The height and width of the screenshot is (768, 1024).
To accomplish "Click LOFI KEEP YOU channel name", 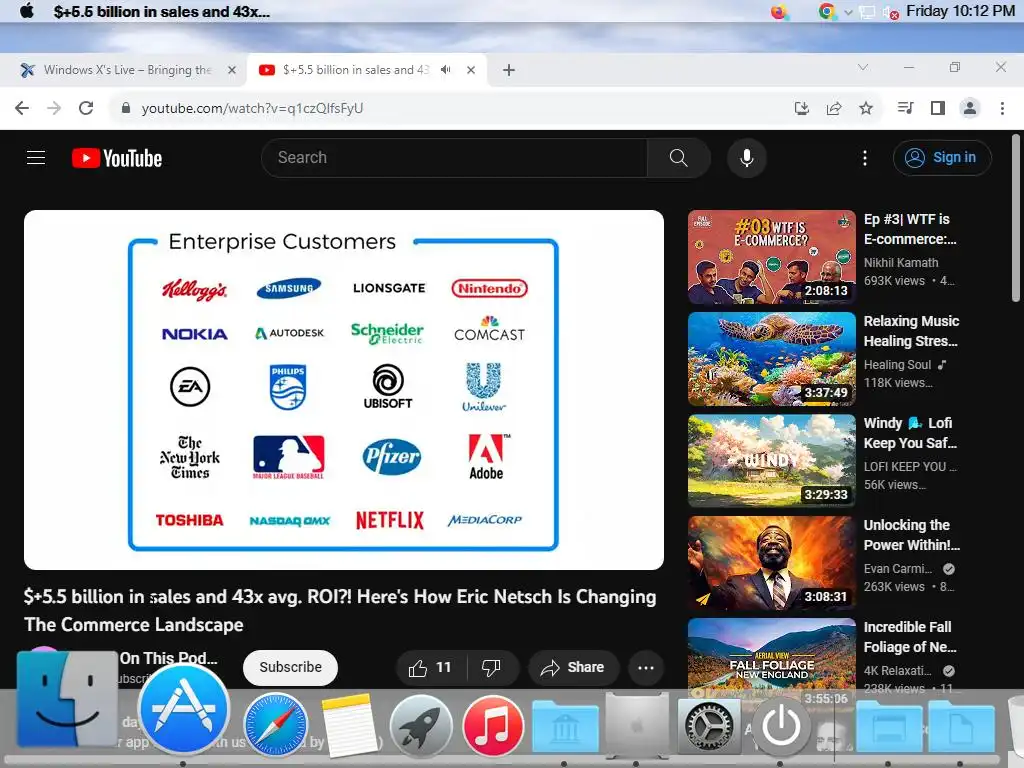I will click(910, 466).
